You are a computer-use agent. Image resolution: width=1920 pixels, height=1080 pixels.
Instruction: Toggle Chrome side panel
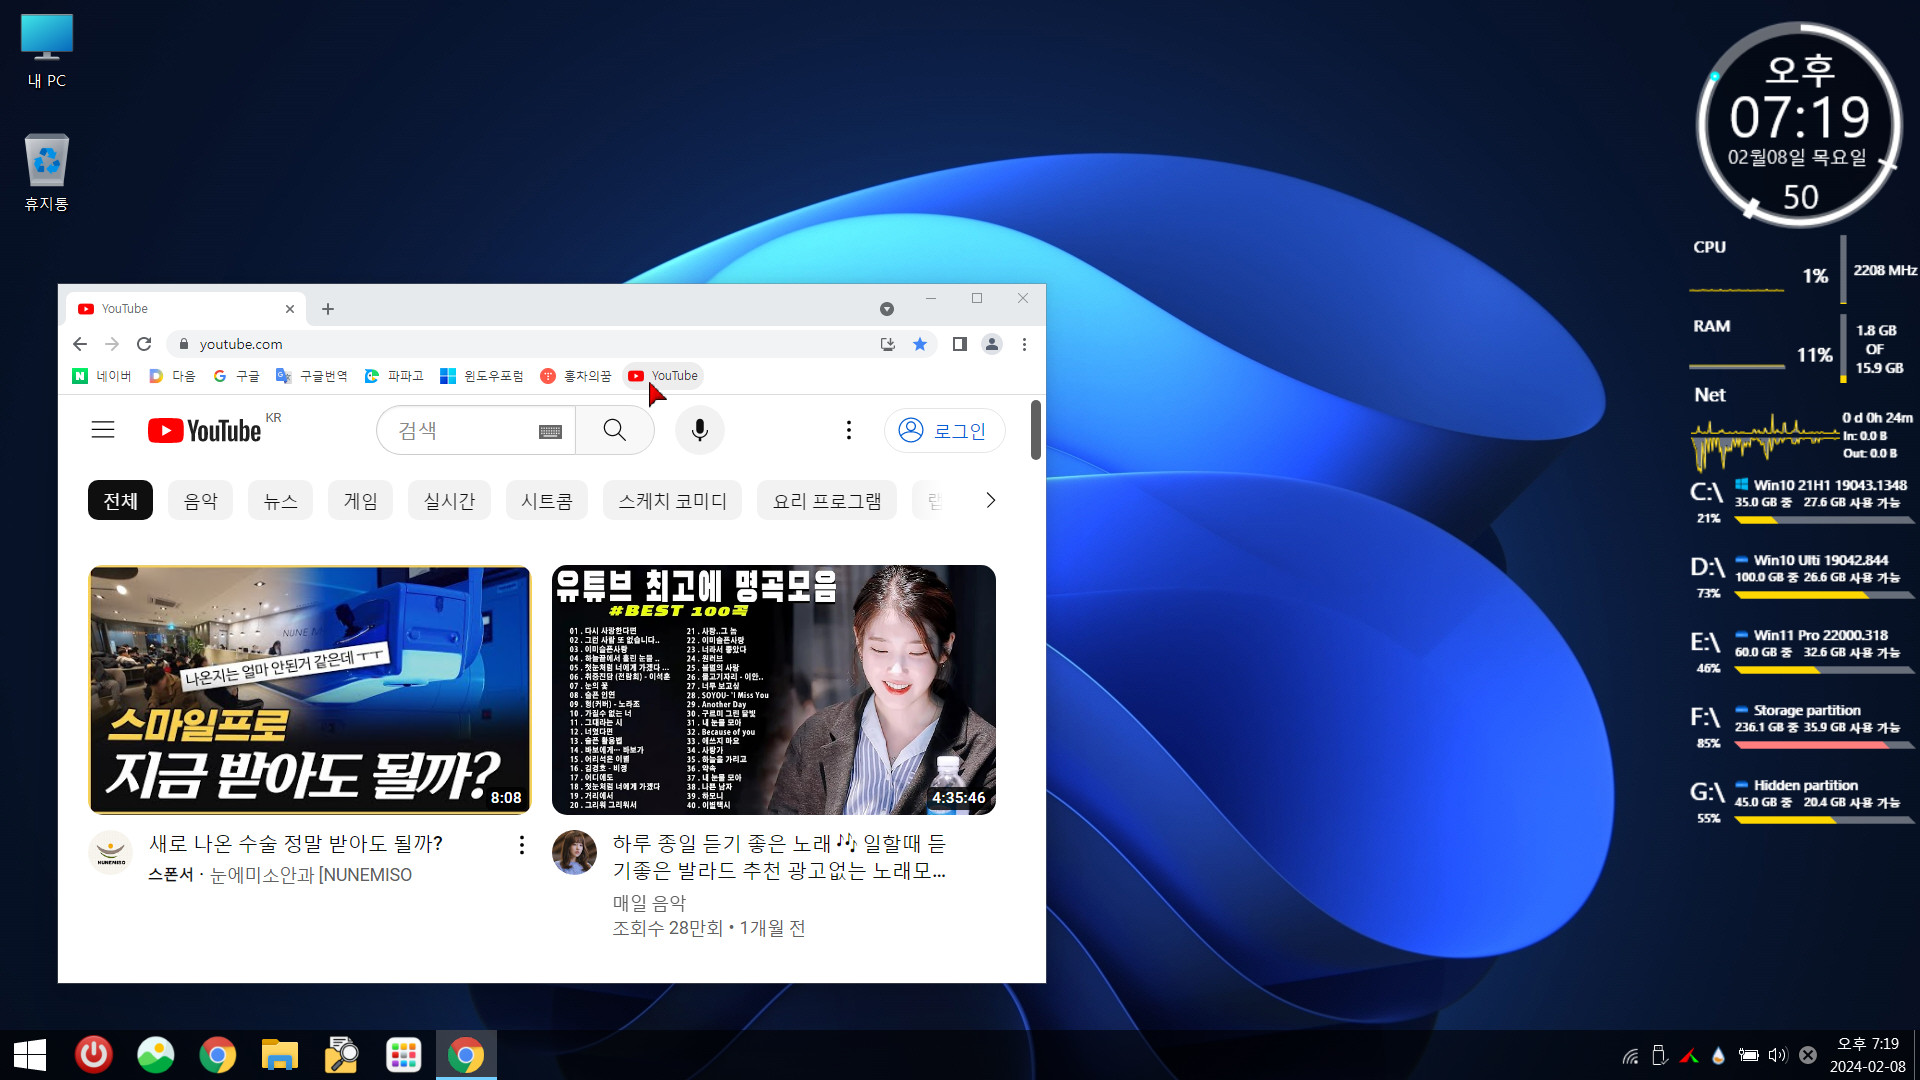pyautogui.click(x=959, y=344)
